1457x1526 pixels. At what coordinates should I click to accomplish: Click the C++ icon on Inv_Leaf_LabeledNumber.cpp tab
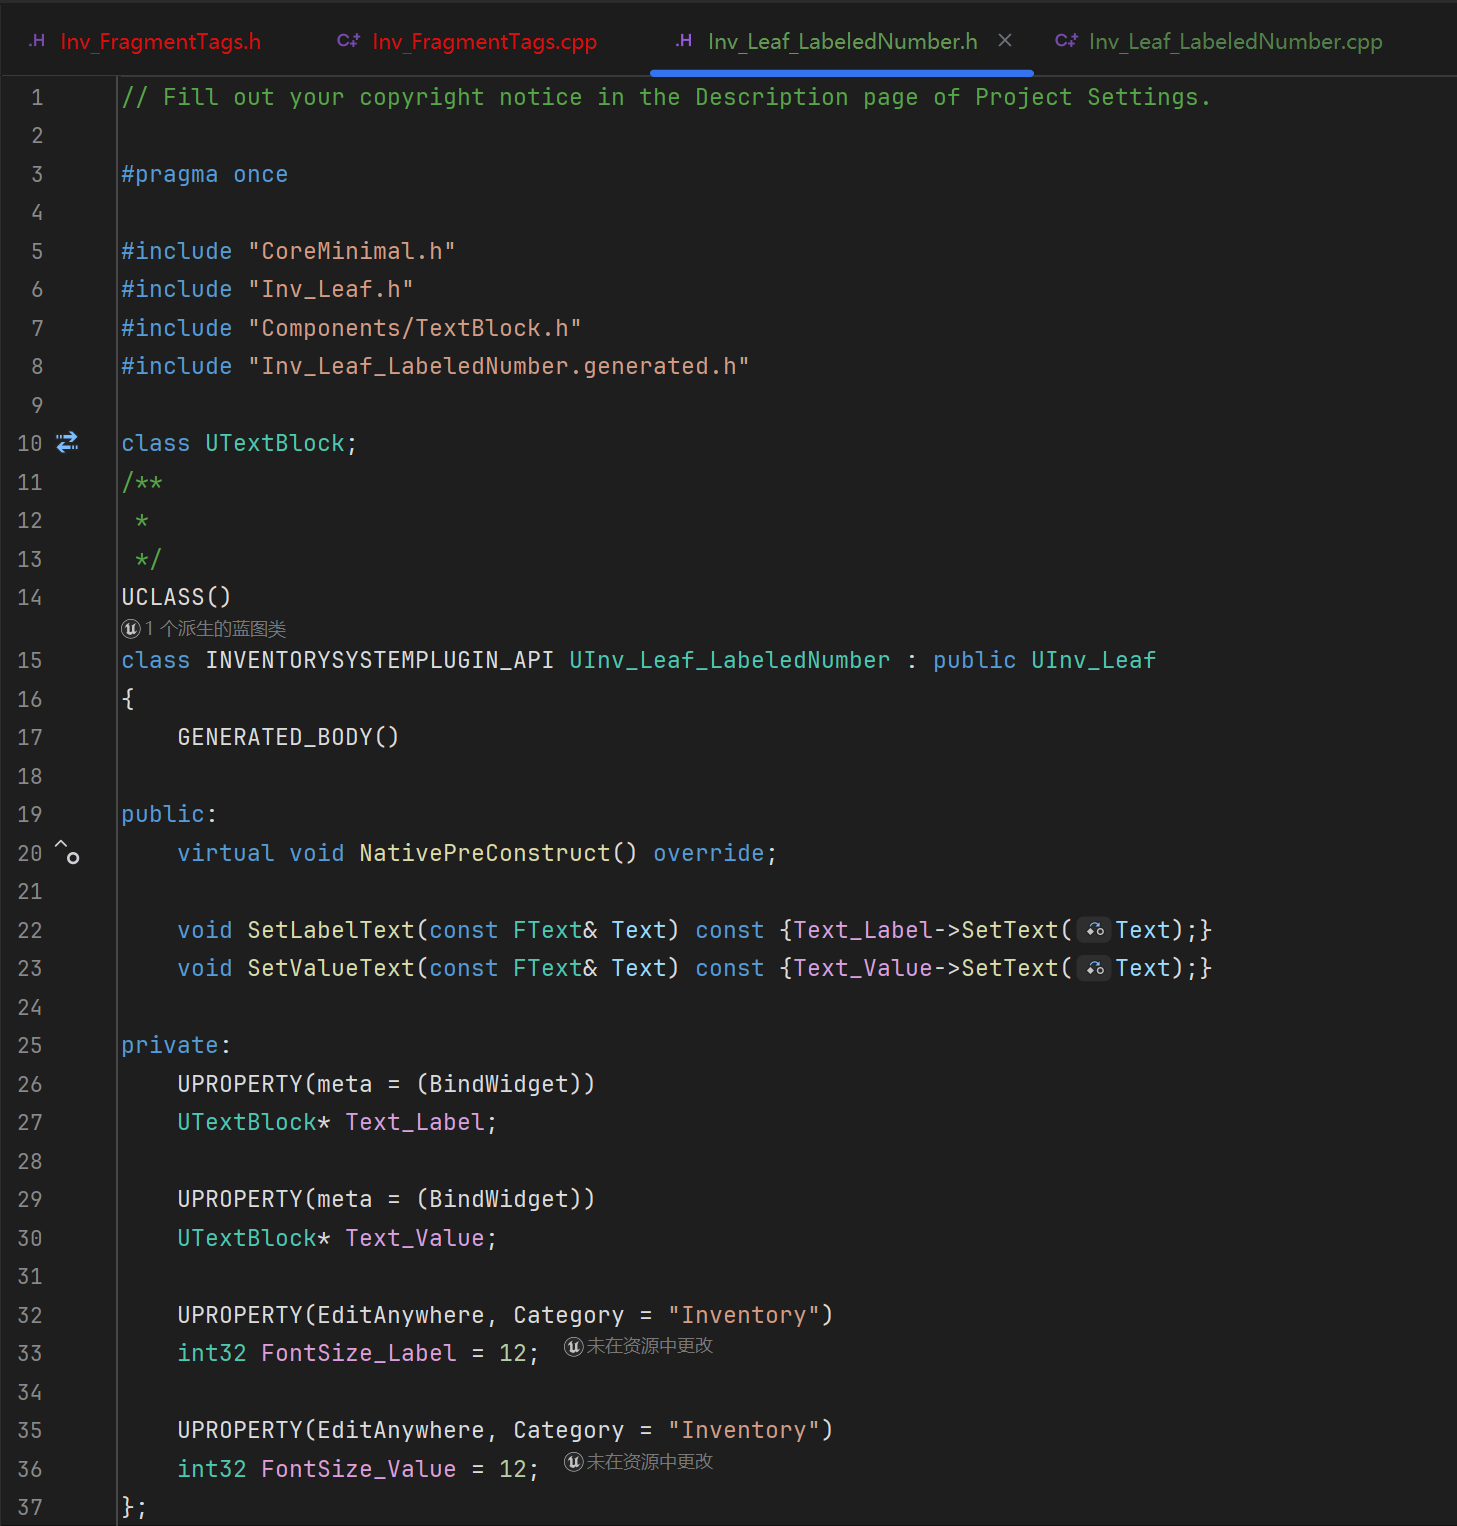coord(1066,41)
